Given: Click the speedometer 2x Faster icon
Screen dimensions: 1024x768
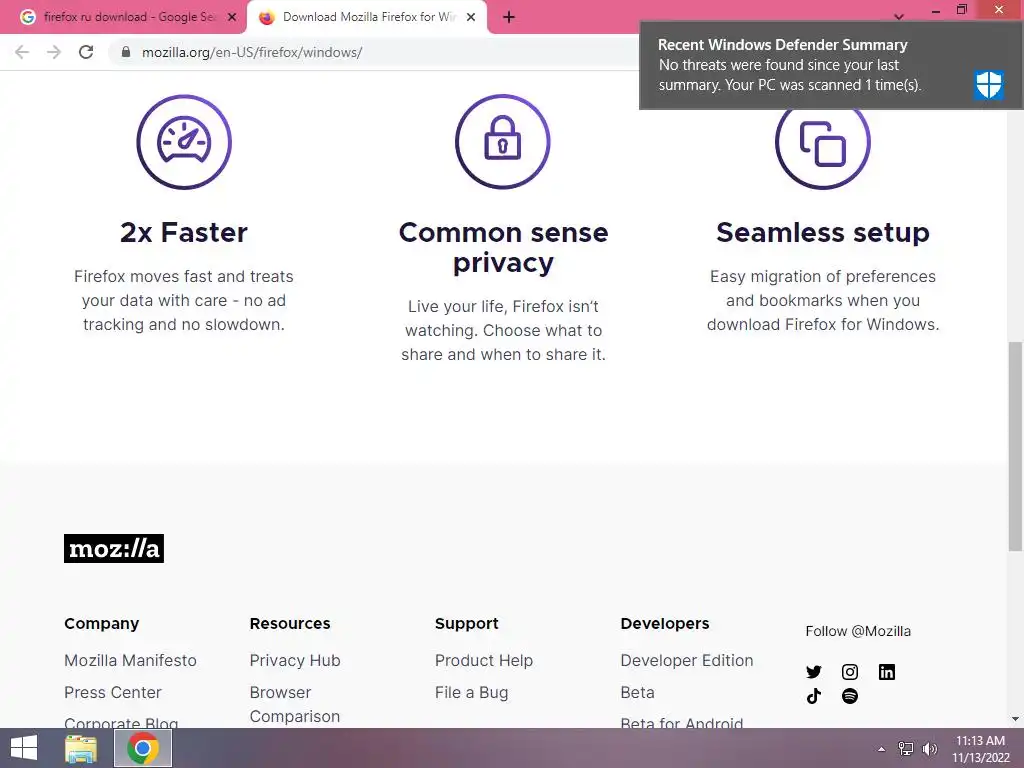Looking at the screenshot, I should point(184,142).
